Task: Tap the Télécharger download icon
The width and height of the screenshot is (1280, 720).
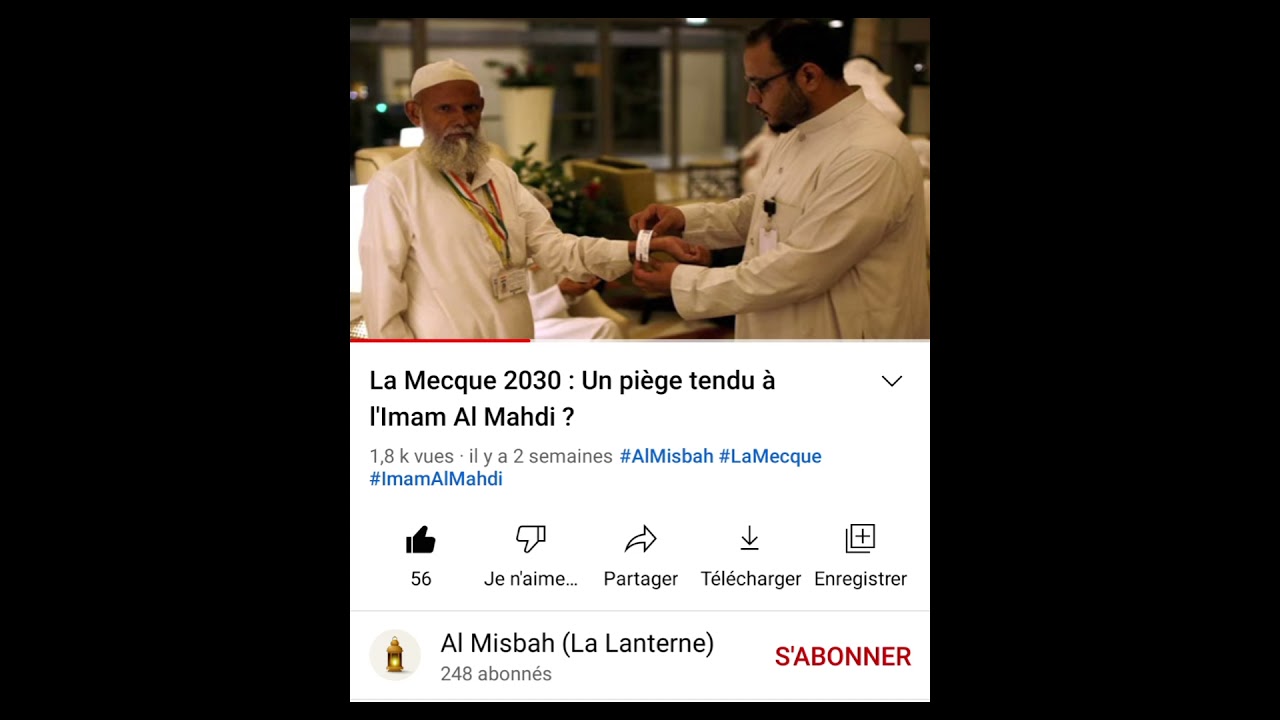Action: click(750, 540)
